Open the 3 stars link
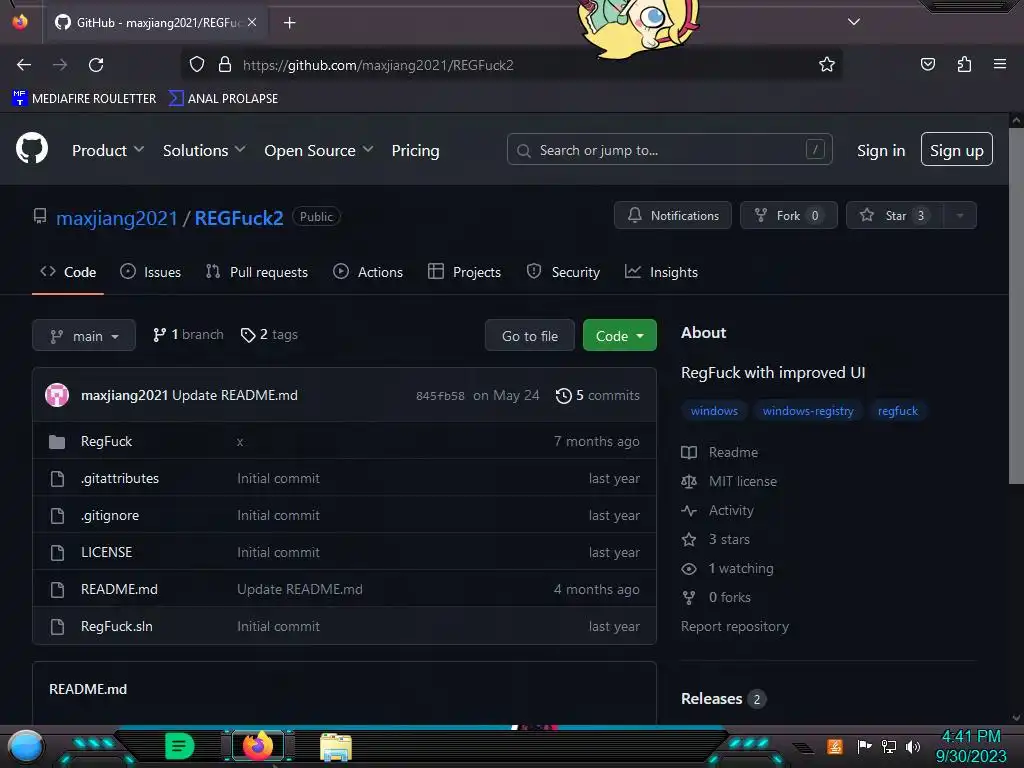Screen dimensions: 1024x768 pyautogui.click(x=716, y=539)
